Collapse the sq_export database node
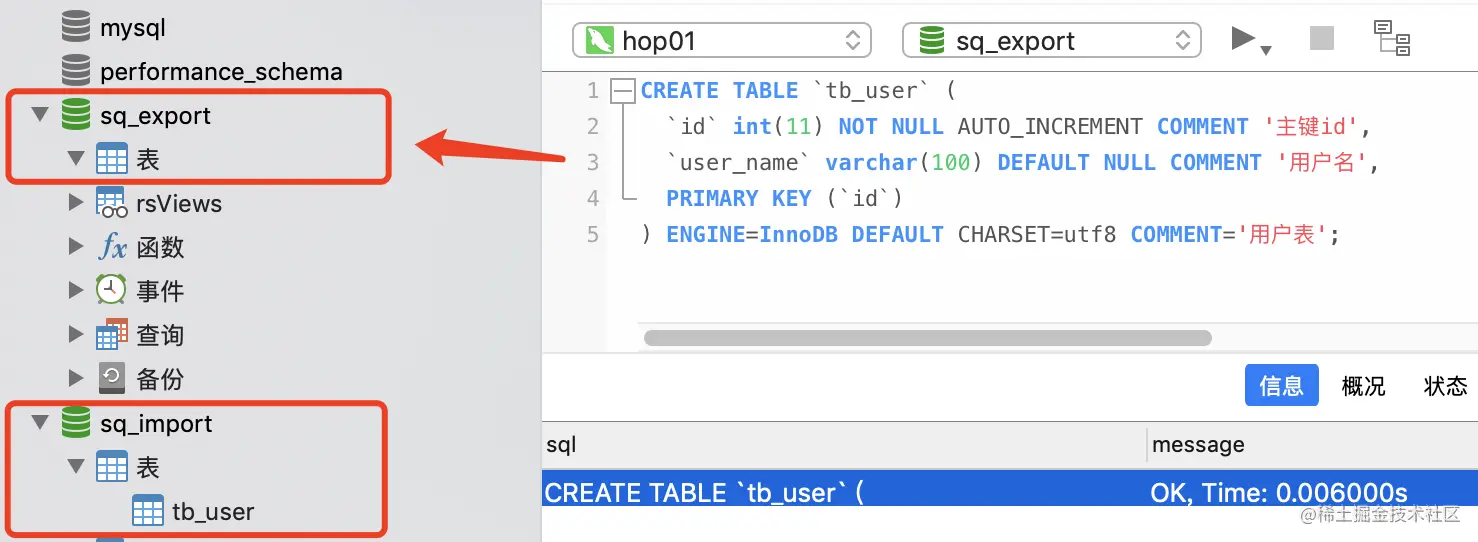The height and width of the screenshot is (542, 1478). (x=40, y=115)
